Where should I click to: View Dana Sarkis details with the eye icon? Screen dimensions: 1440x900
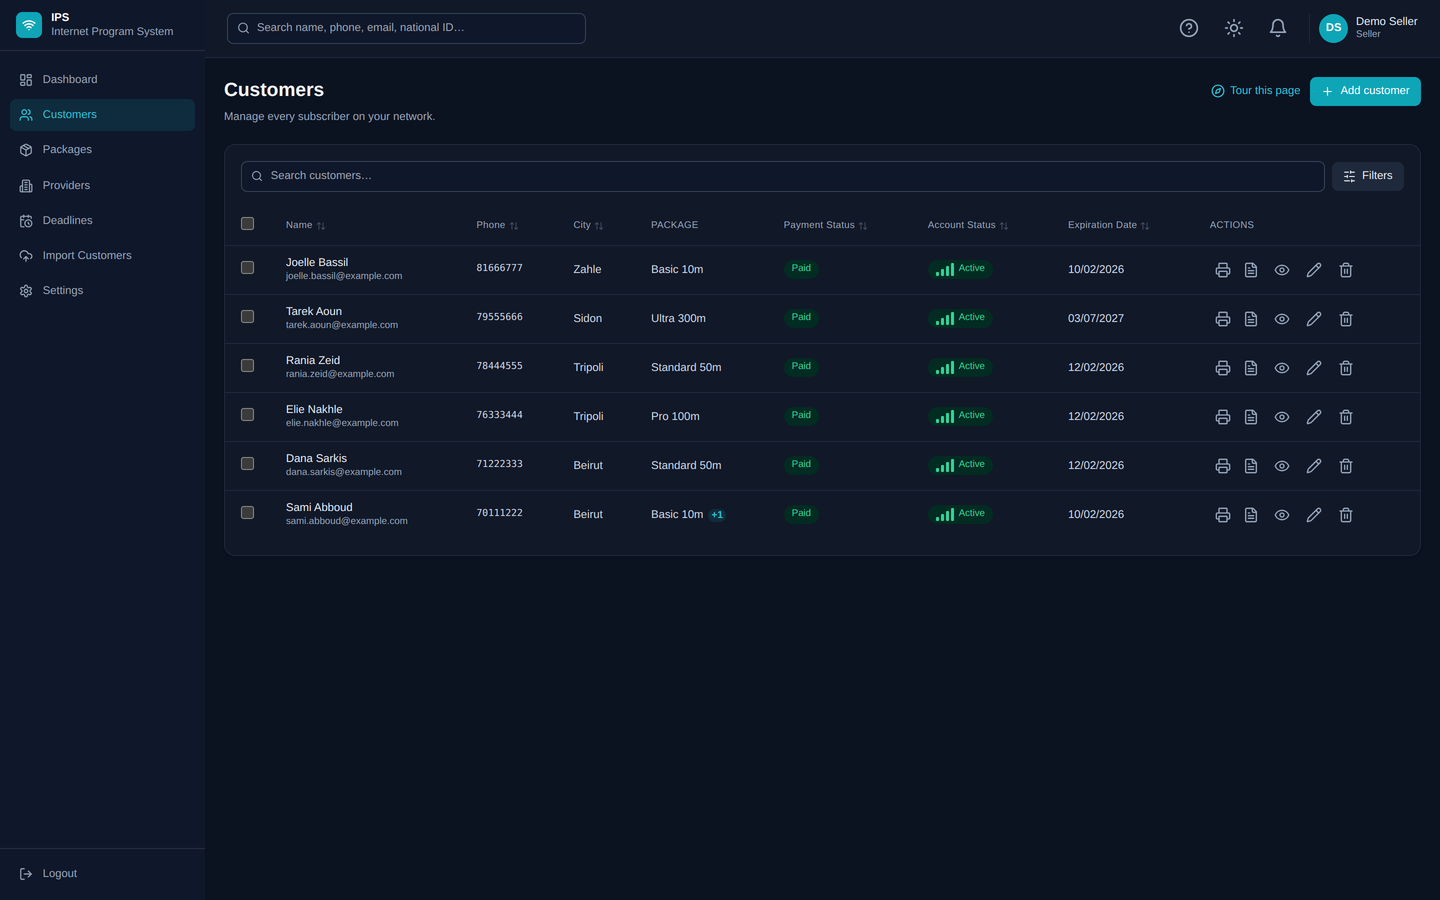(x=1282, y=466)
